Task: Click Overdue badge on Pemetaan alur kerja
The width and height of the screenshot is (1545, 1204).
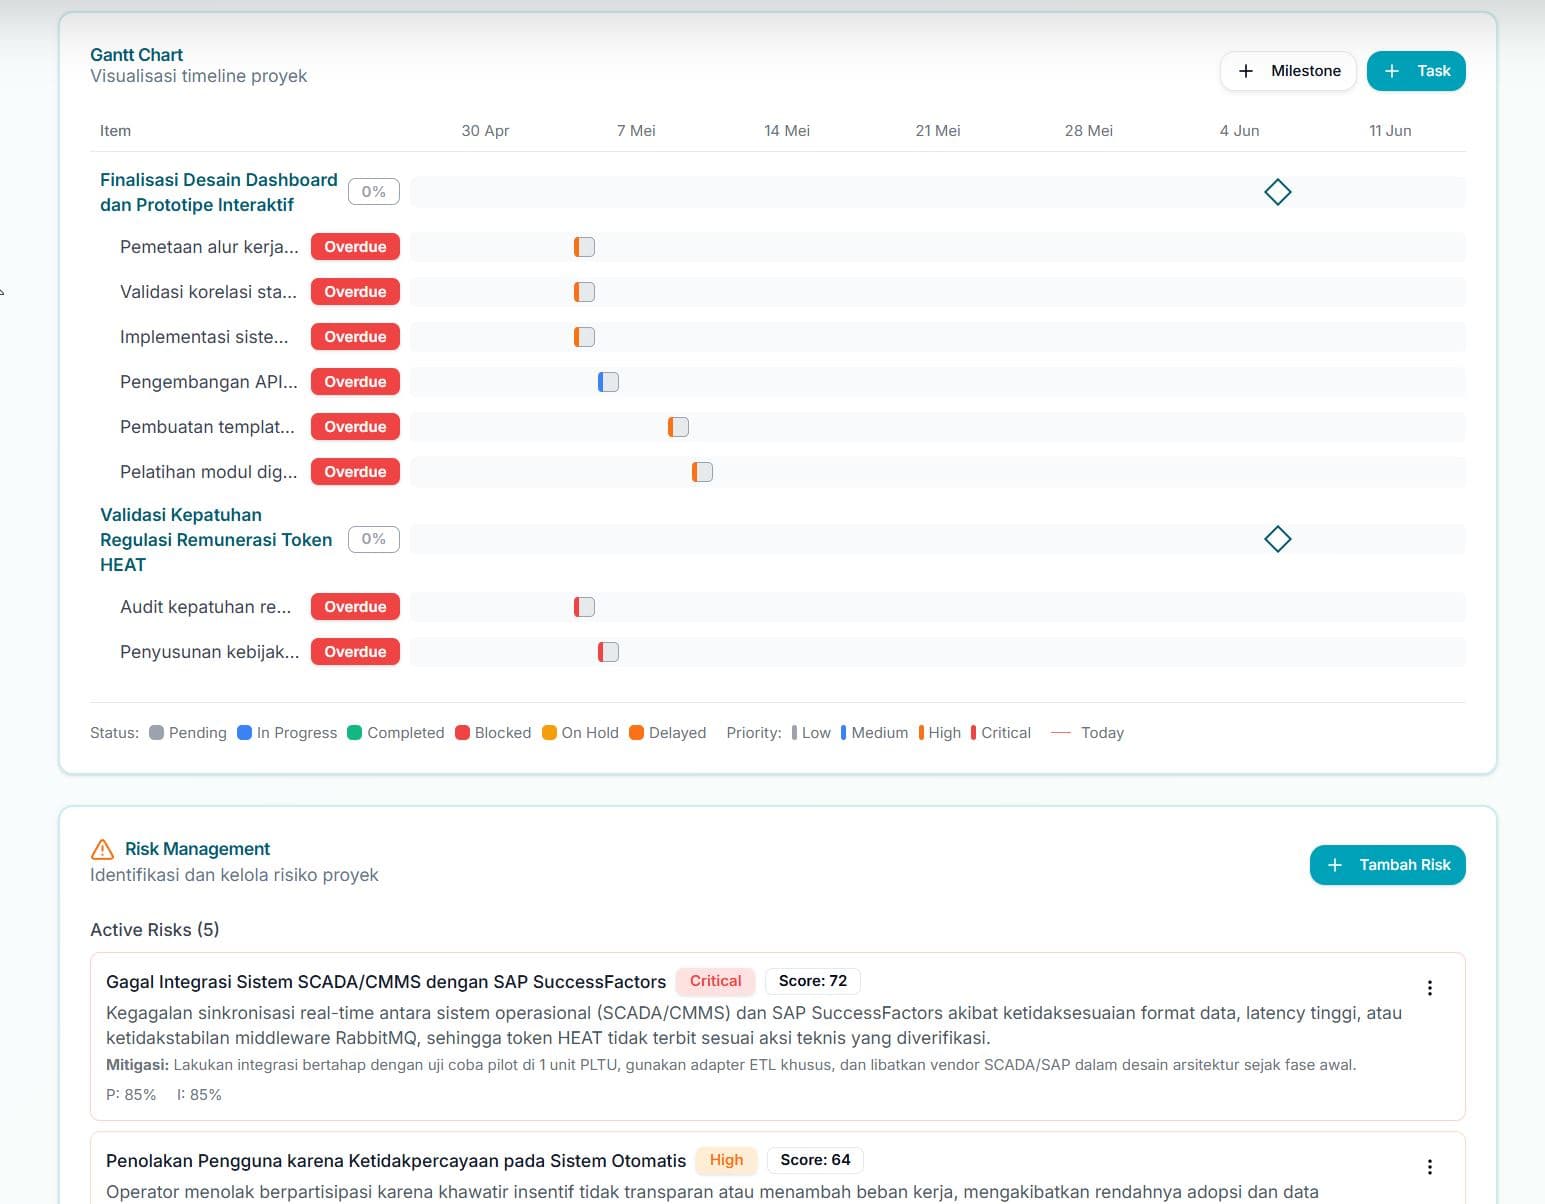Action: (x=355, y=247)
